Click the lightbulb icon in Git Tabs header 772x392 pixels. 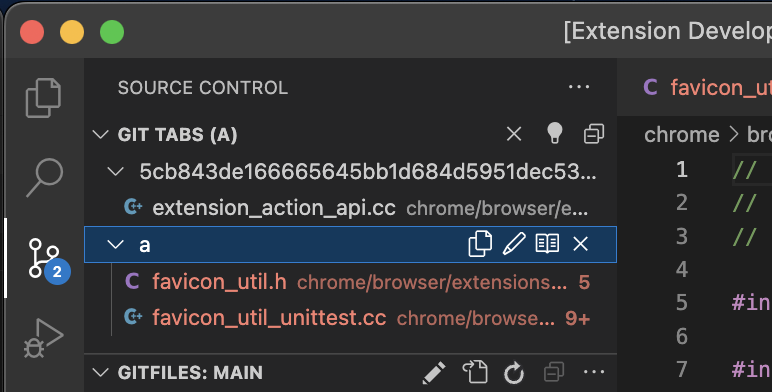tap(554, 133)
